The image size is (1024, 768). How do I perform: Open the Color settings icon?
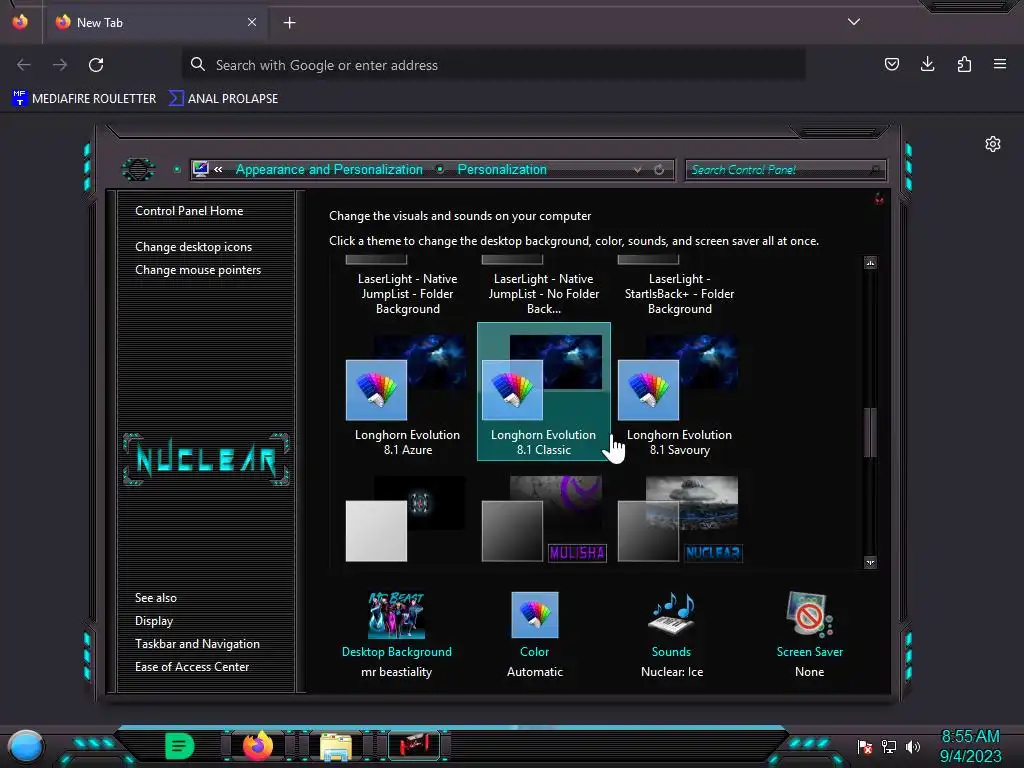(535, 615)
